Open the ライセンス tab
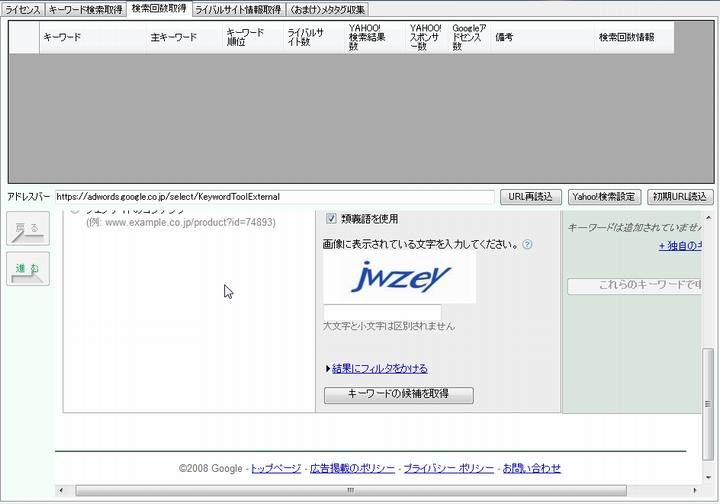This screenshot has height=504, width=720. tap(23, 10)
